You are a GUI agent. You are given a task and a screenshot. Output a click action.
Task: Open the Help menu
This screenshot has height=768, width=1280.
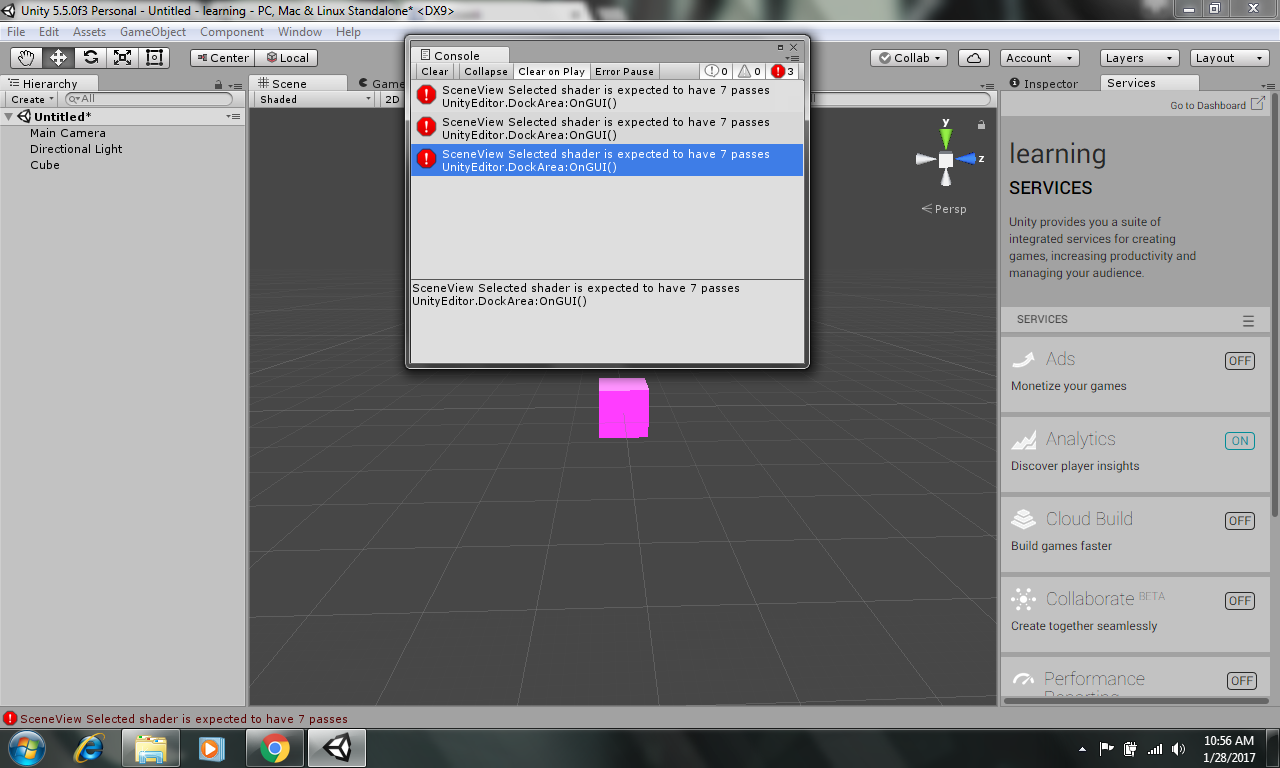tap(348, 32)
